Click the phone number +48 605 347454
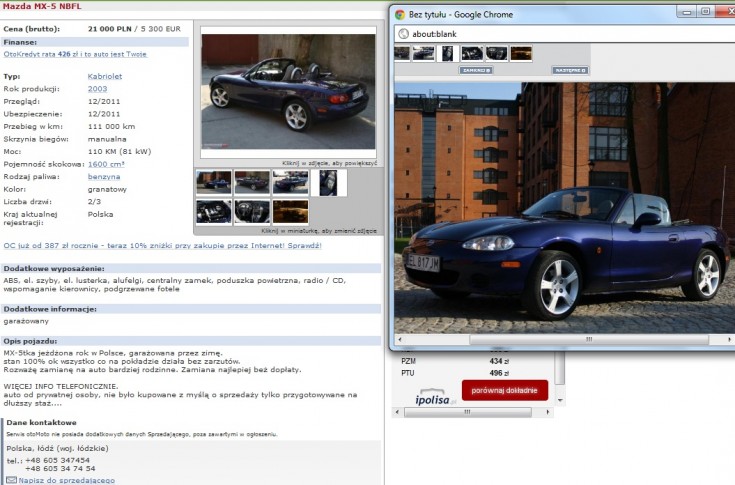Screen dimensions: 735x485 (x=57, y=461)
